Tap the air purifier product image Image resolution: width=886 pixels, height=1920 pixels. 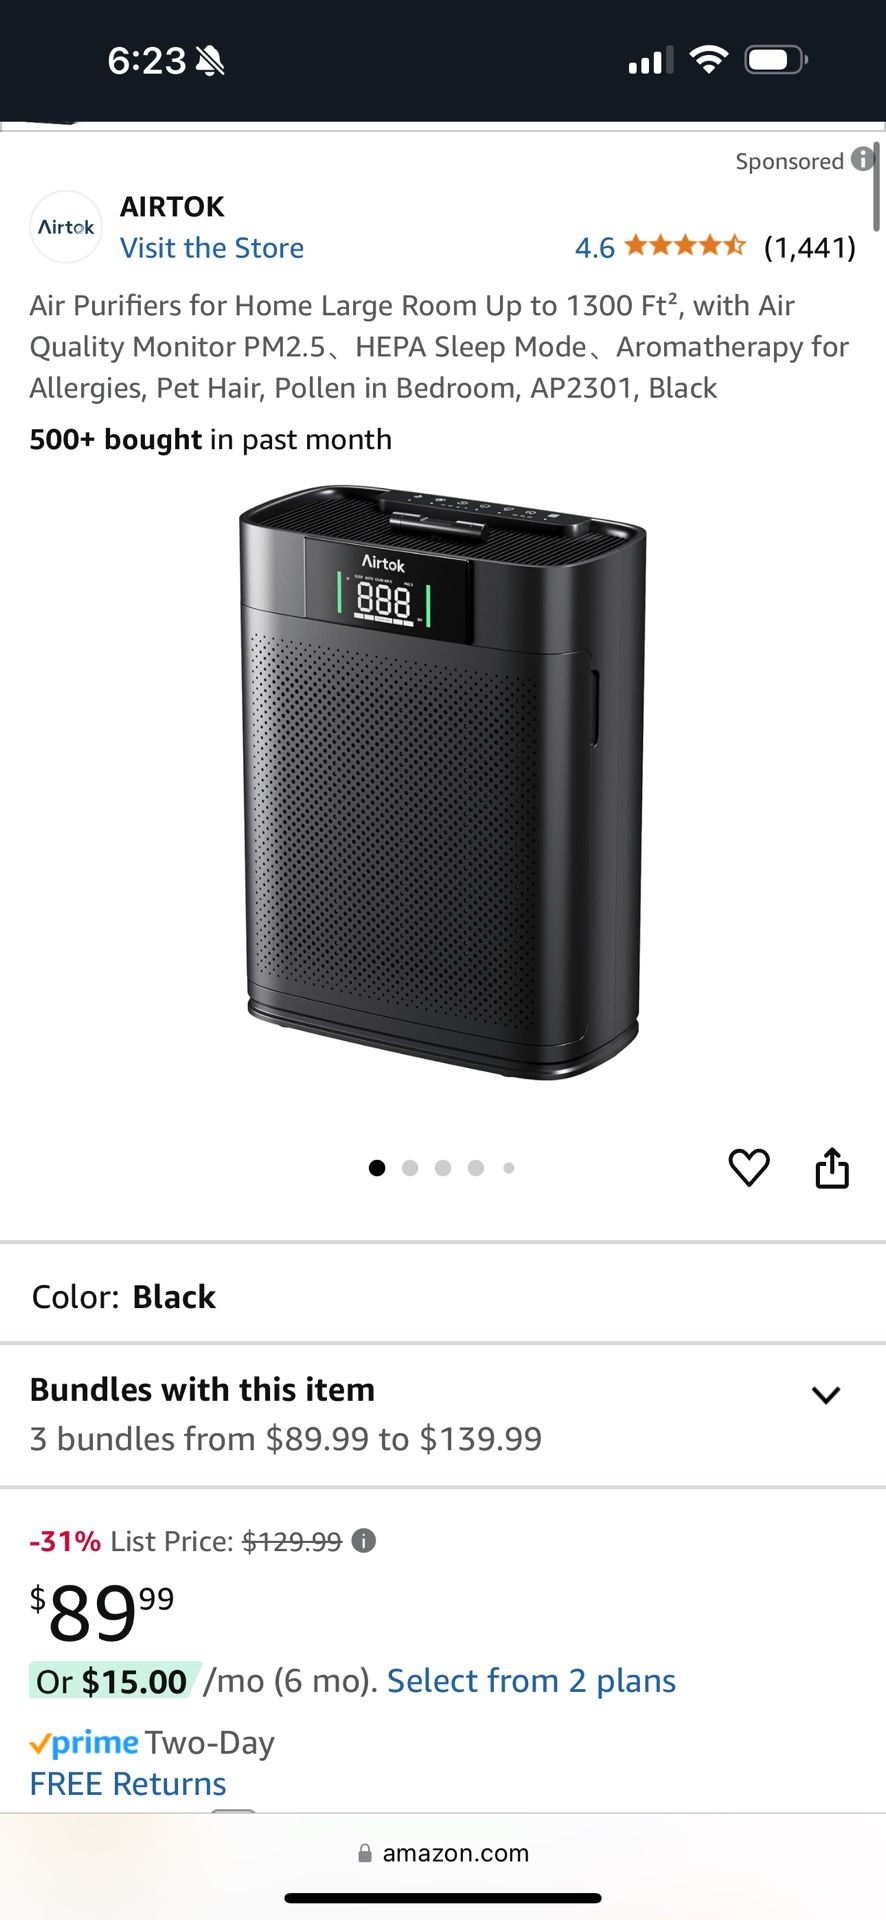[443, 782]
